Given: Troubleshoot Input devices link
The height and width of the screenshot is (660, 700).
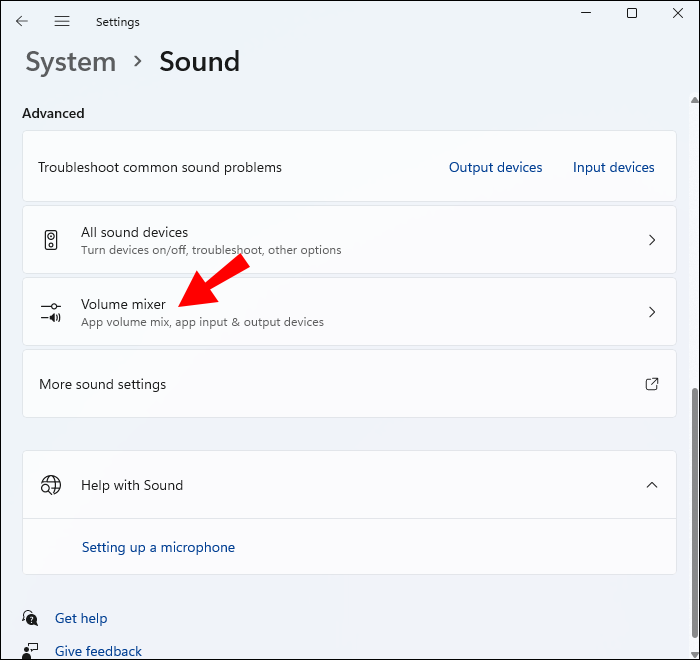Looking at the screenshot, I should point(613,167).
